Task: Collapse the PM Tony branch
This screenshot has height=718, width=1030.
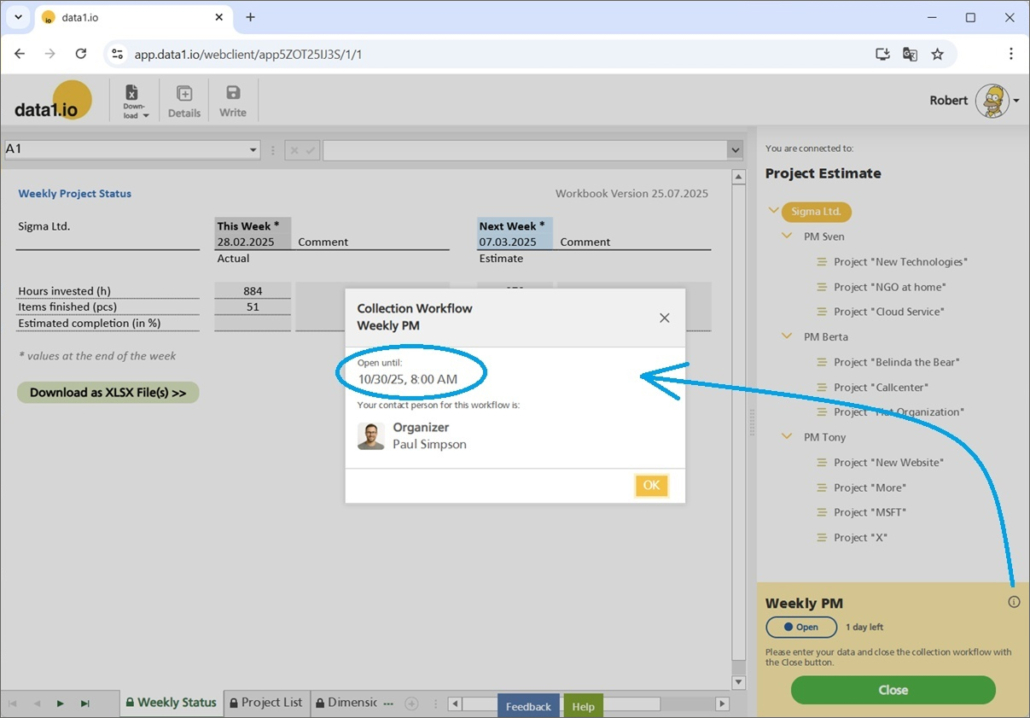Action: (x=787, y=437)
